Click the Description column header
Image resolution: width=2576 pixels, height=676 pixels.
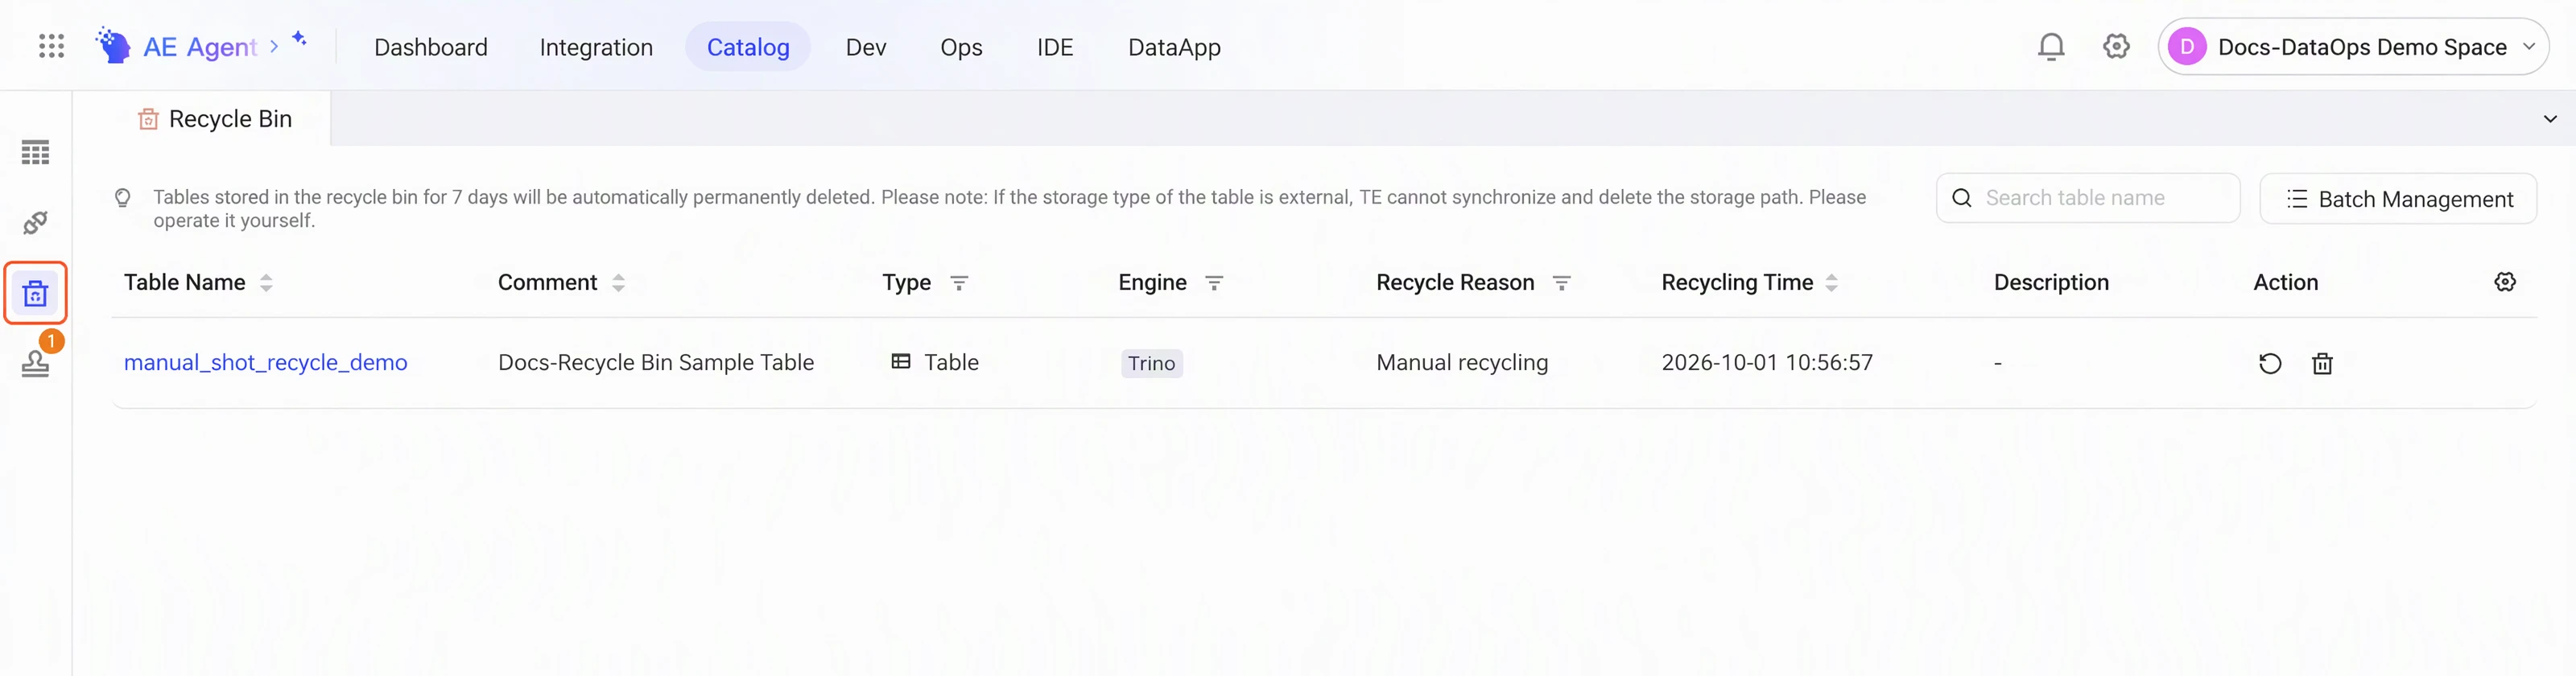2051,283
